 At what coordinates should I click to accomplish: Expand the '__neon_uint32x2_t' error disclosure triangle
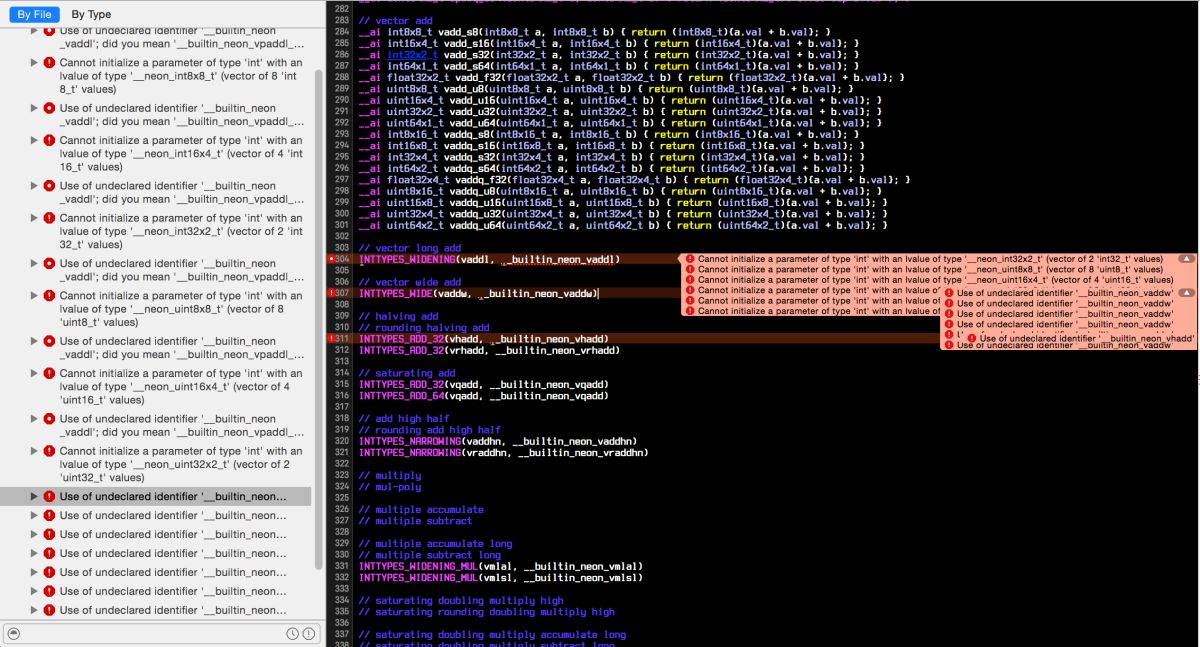[35, 451]
